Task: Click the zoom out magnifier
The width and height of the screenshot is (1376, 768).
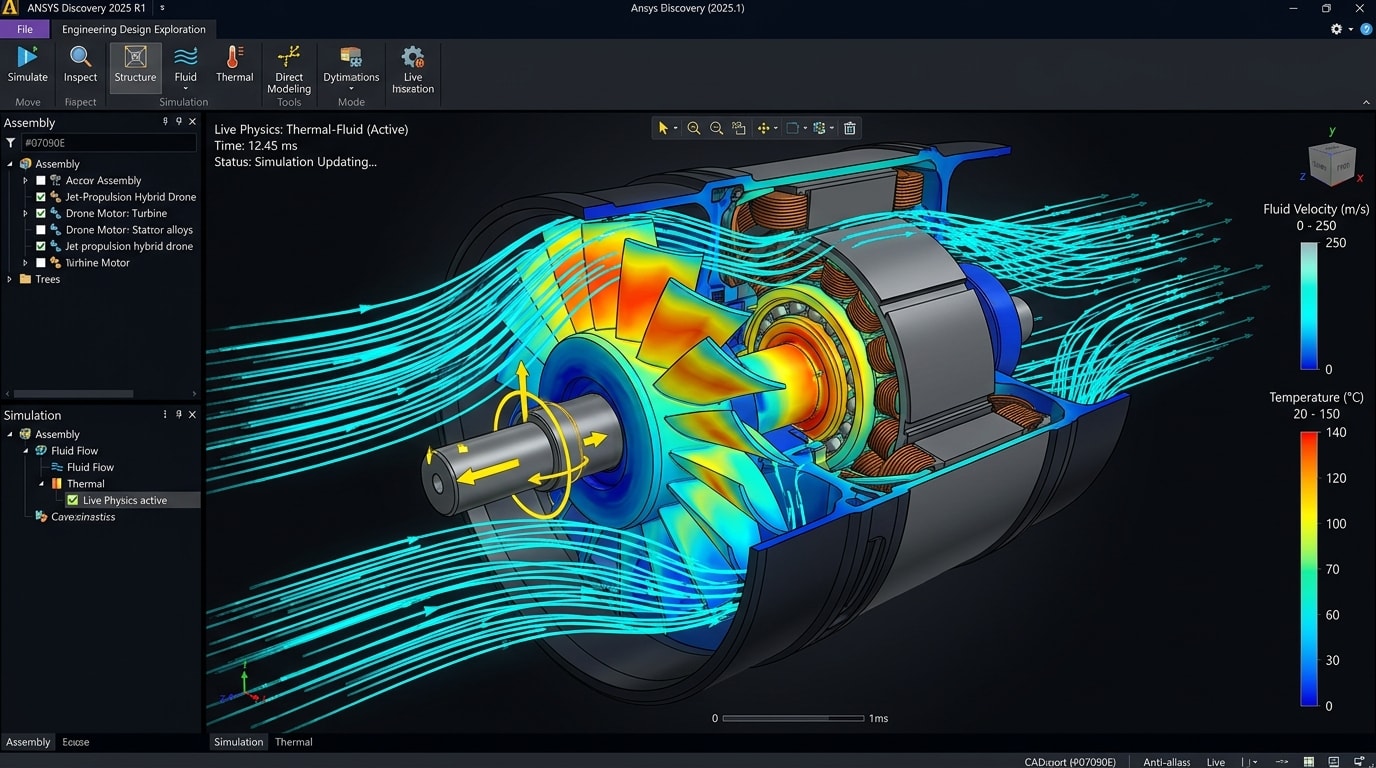Action: (x=716, y=128)
